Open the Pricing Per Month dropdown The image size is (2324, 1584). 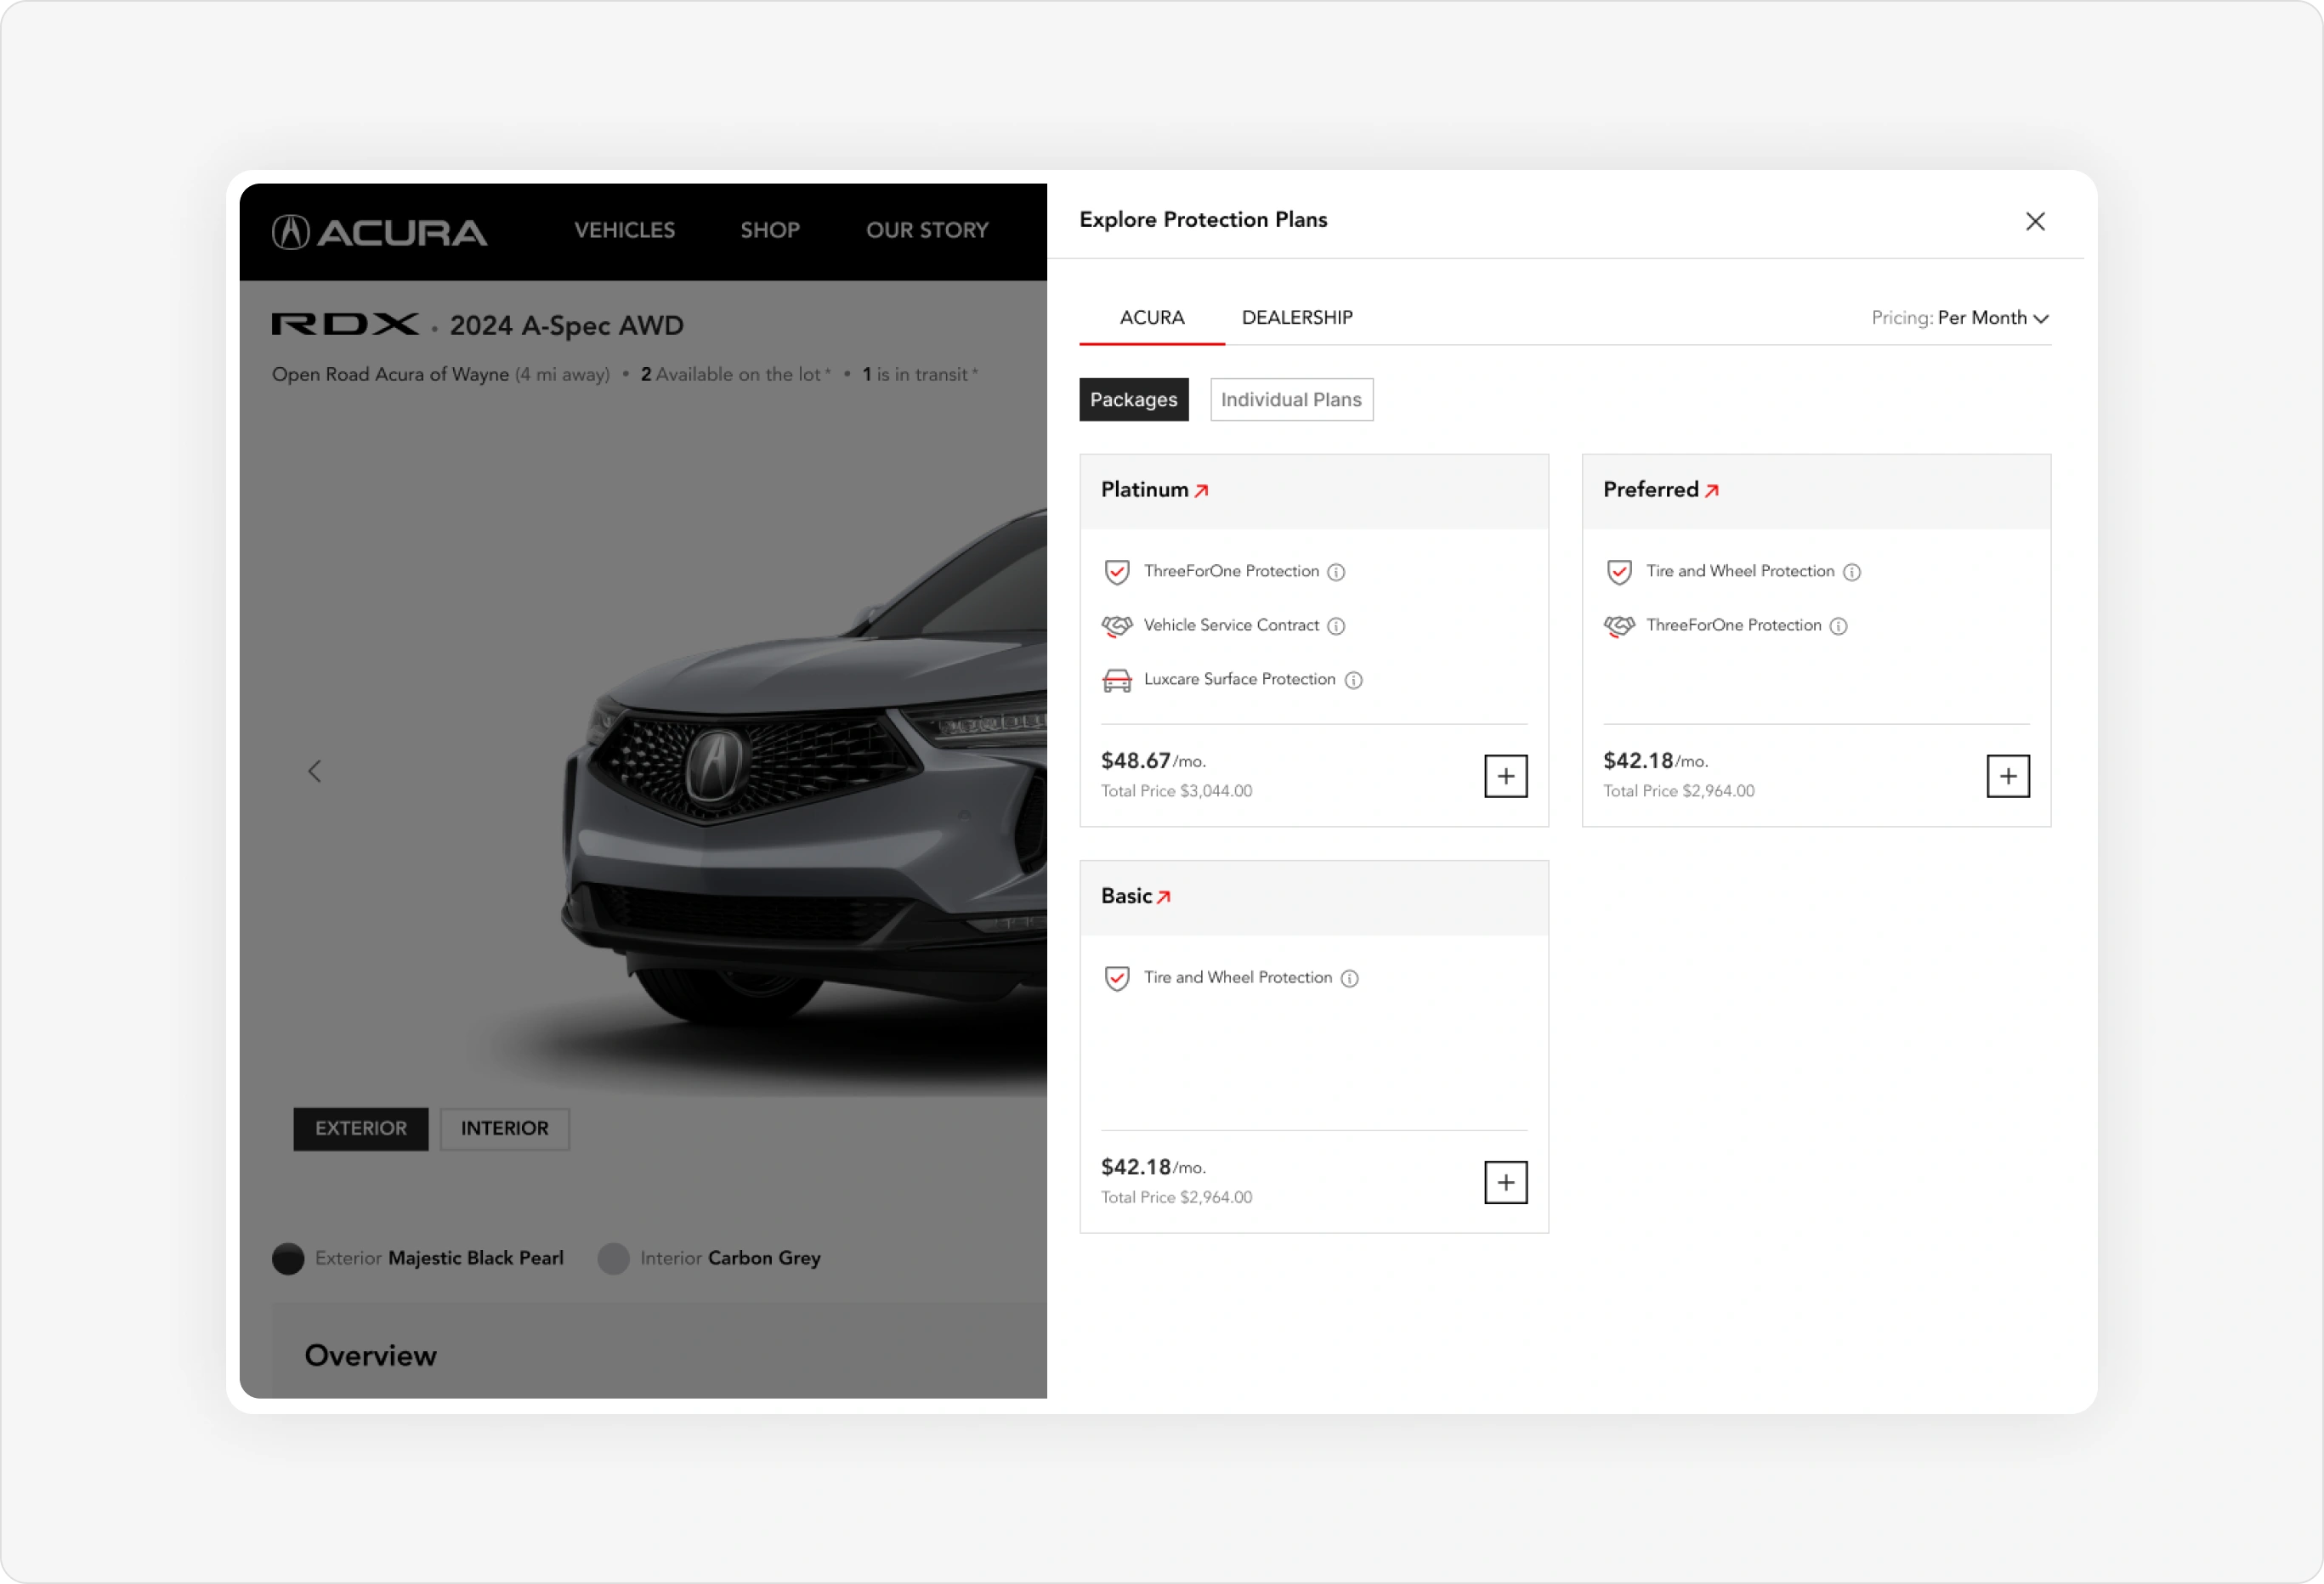point(1960,318)
